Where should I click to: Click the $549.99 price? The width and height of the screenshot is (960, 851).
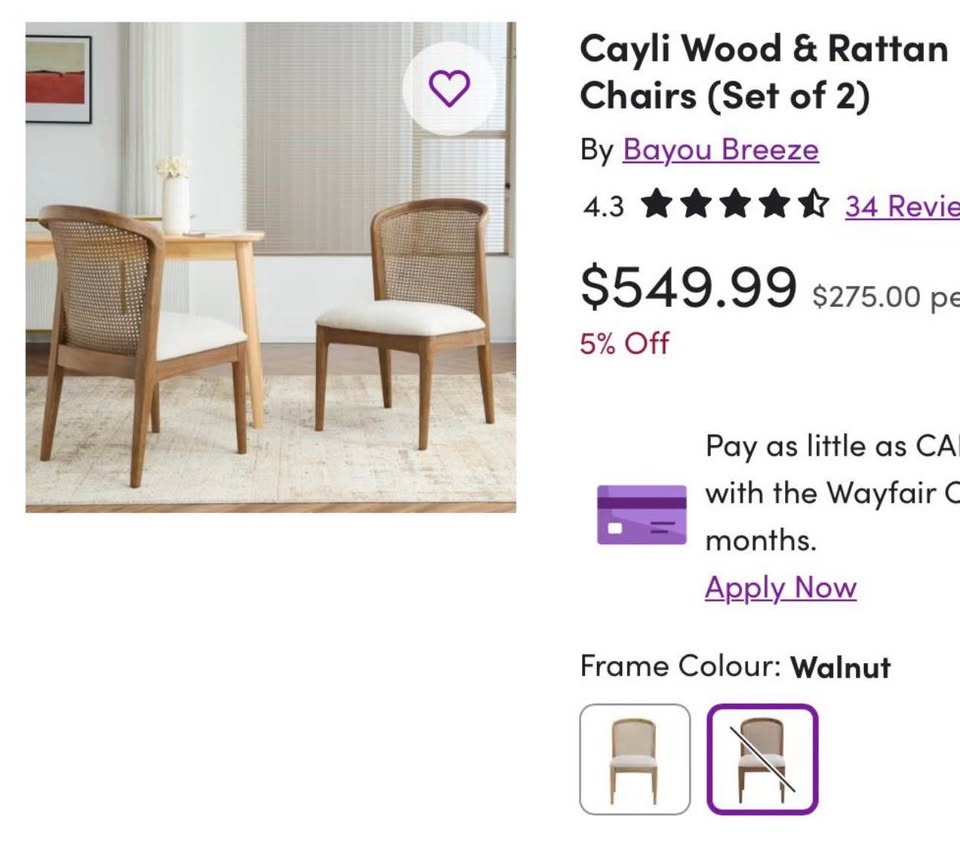(688, 287)
